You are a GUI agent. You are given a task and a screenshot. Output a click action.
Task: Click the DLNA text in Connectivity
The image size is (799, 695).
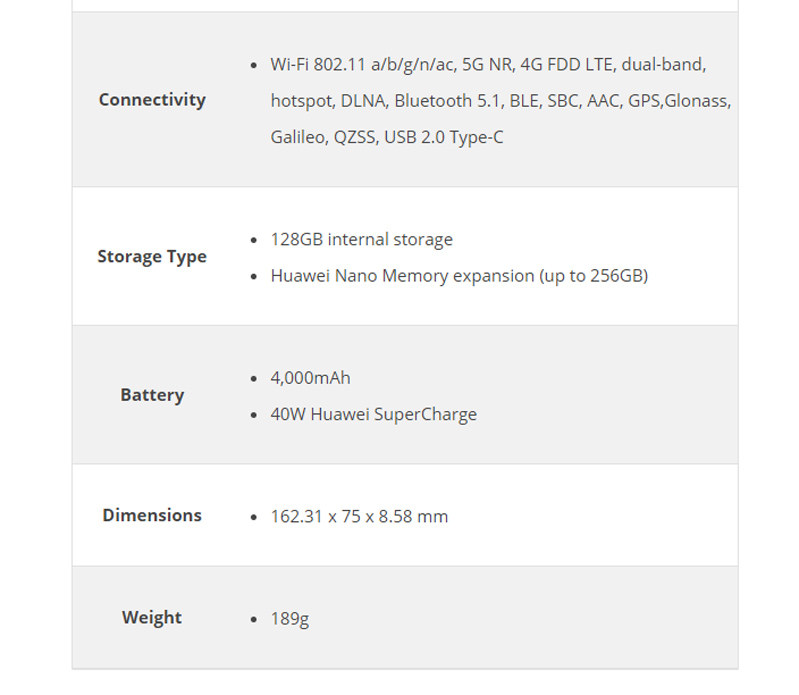[364, 101]
